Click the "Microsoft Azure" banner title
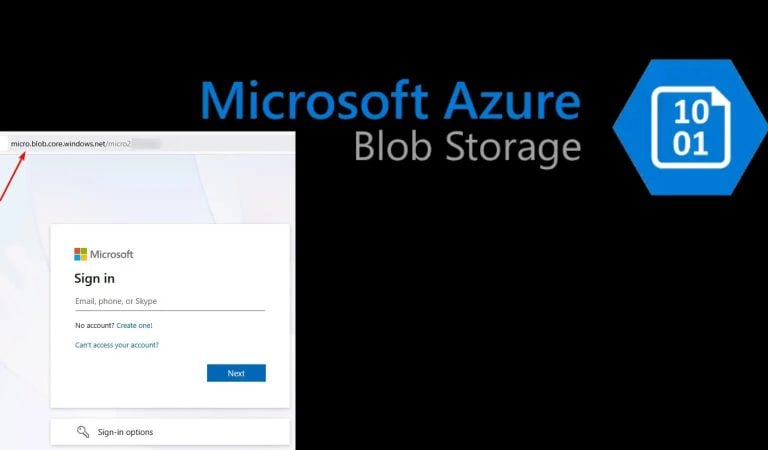The image size is (768, 450). [x=389, y=103]
